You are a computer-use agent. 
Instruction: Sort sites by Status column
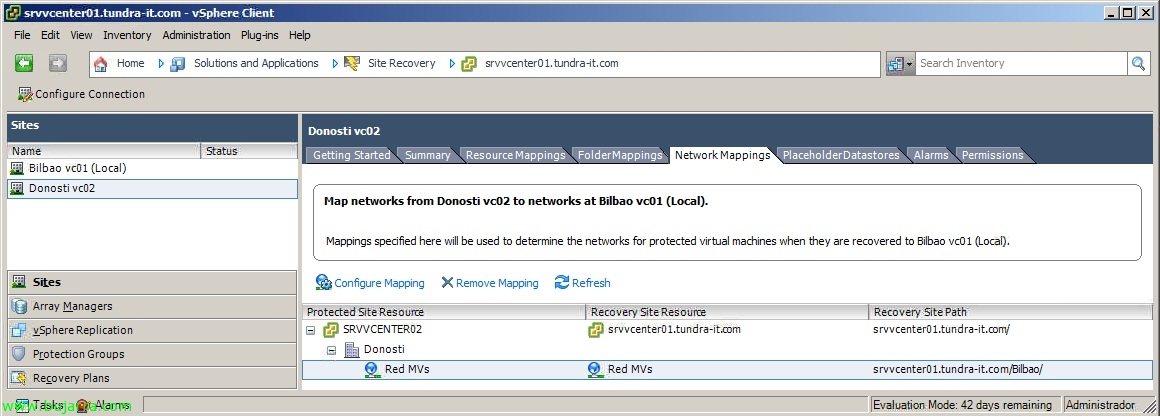point(249,151)
